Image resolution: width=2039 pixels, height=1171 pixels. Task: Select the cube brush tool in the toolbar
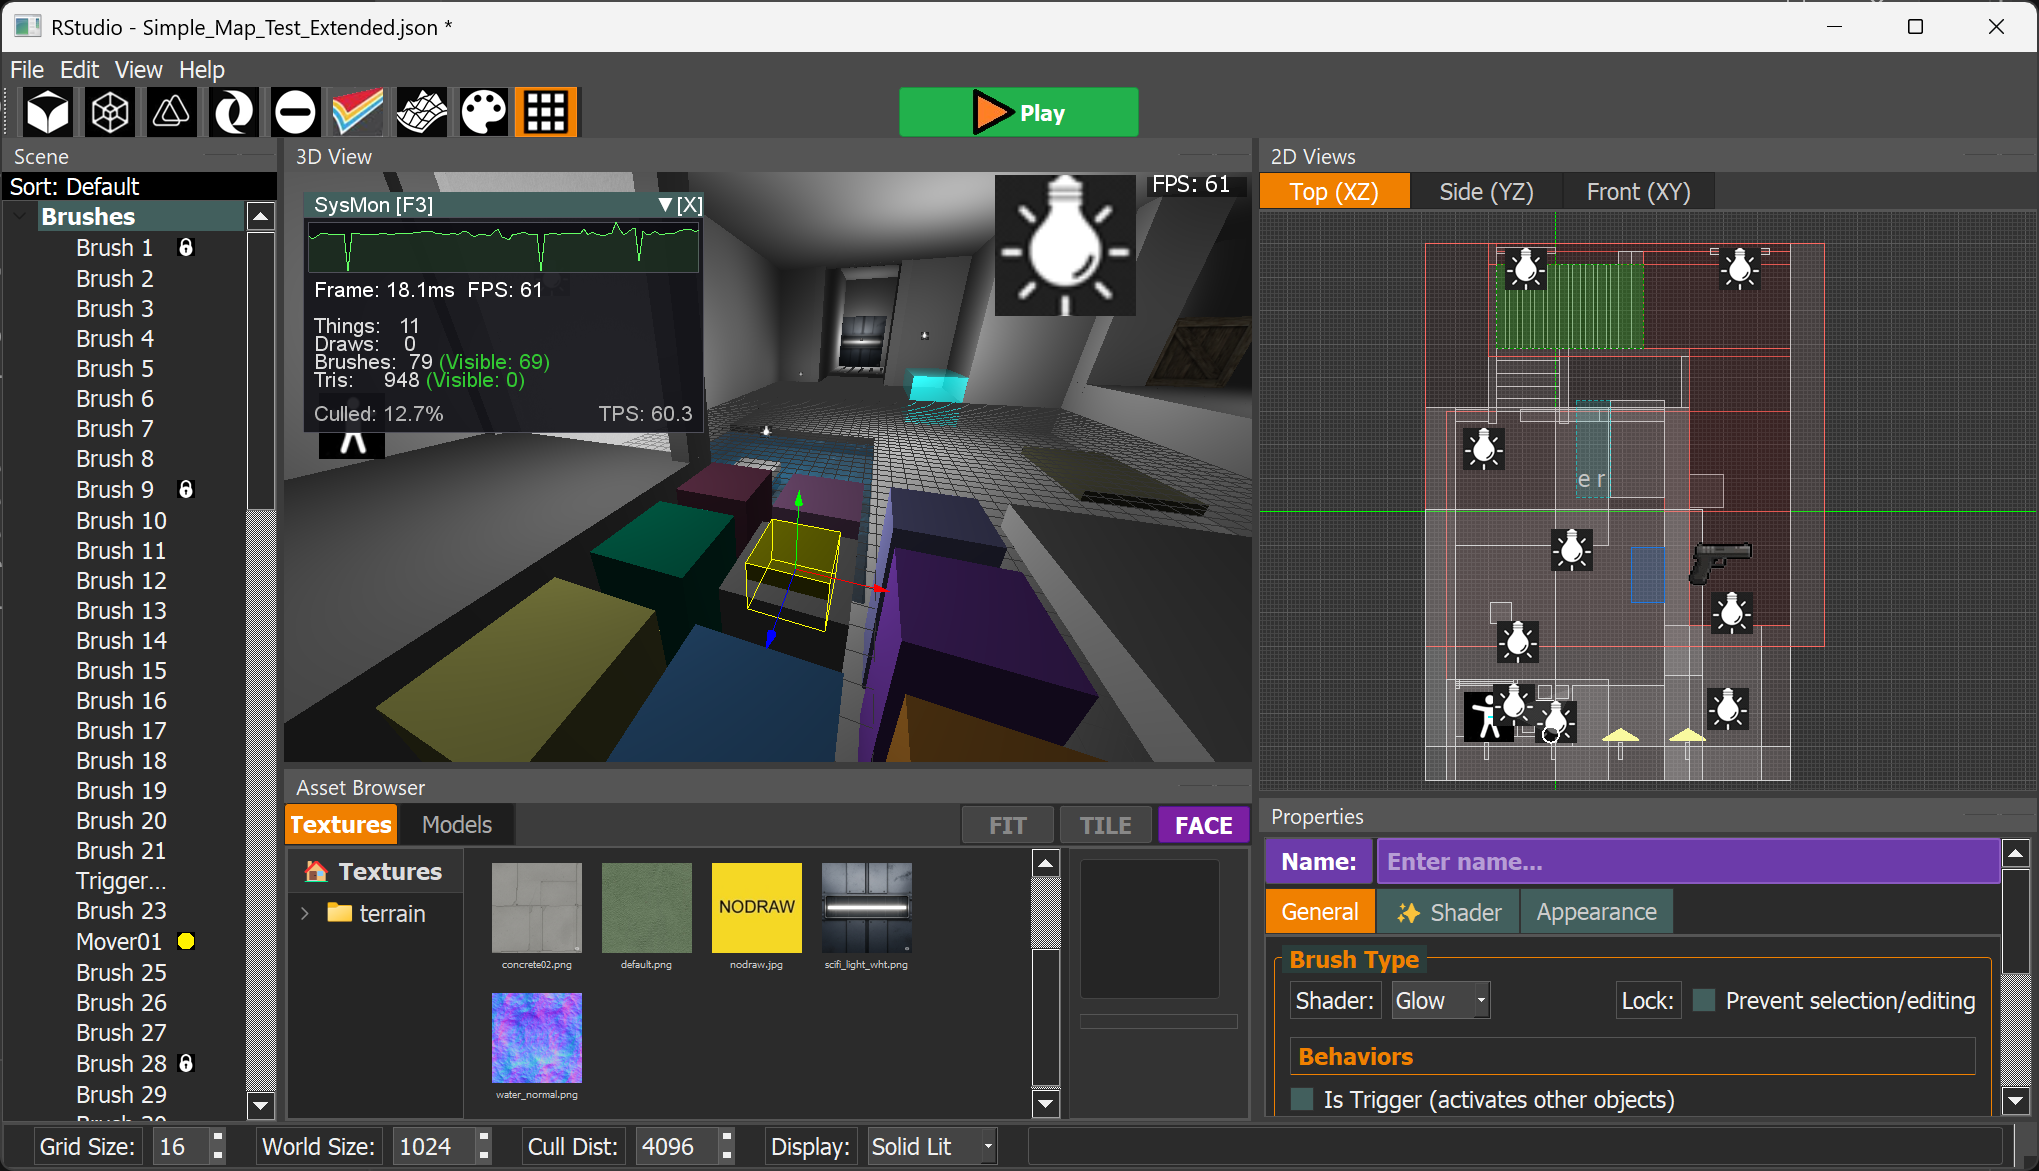(x=47, y=112)
